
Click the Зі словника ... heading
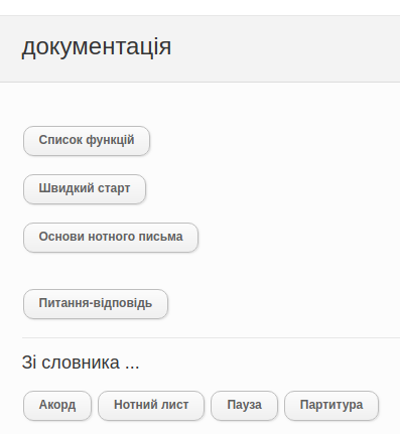click(80, 362)
